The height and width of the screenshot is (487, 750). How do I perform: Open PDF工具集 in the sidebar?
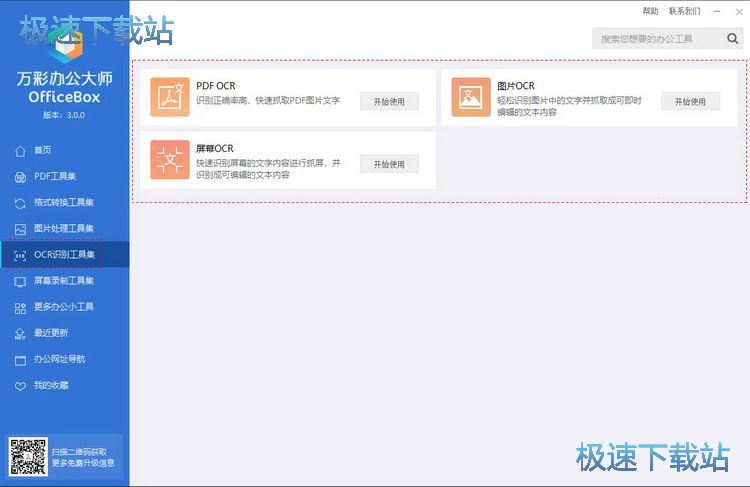click(x=65, y=177)
